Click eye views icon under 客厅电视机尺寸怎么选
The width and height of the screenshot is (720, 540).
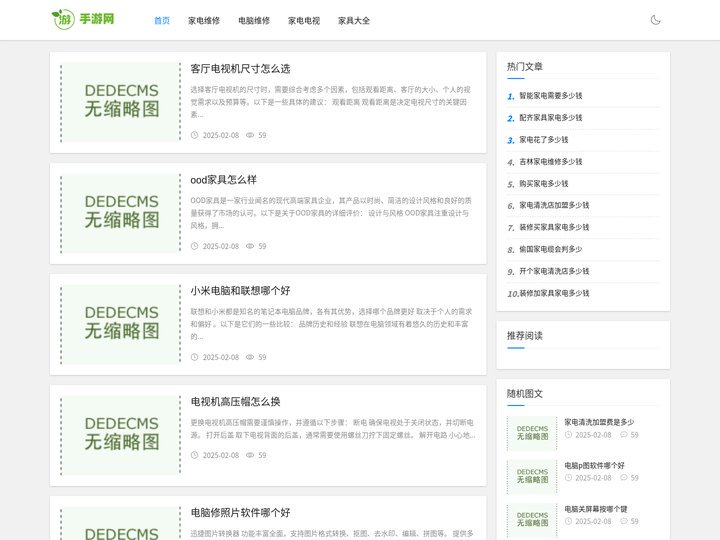click(x=250, y=135)
